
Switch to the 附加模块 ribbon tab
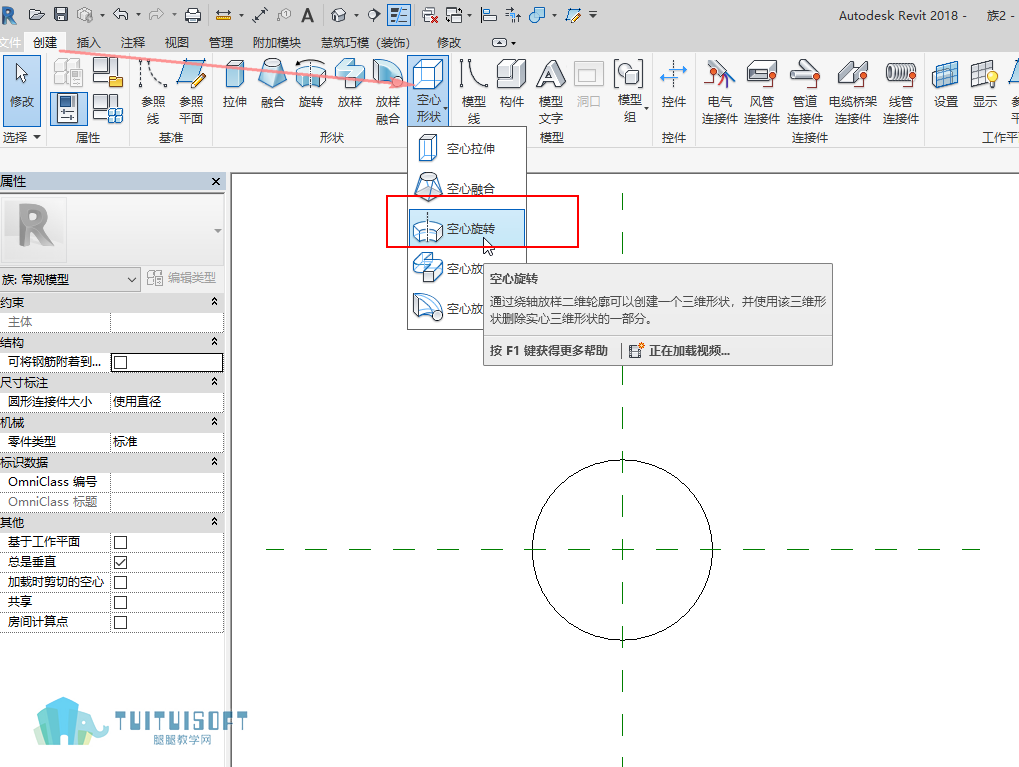click(277, 42)
